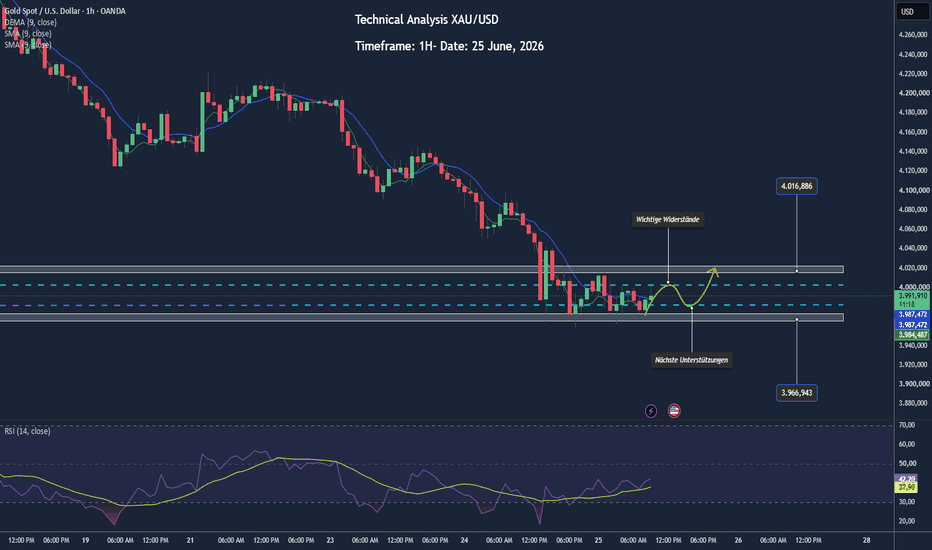932x550 pixels.
Task: Click the 3.940,000 price axis label
Action: (x=913, y=345)
